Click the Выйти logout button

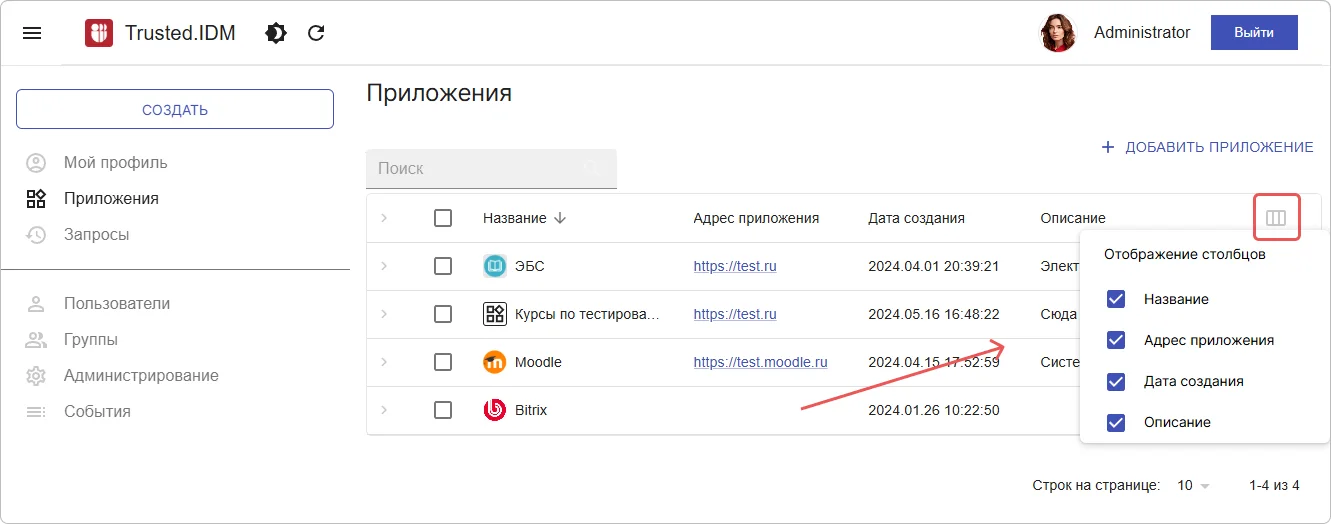1254,32
